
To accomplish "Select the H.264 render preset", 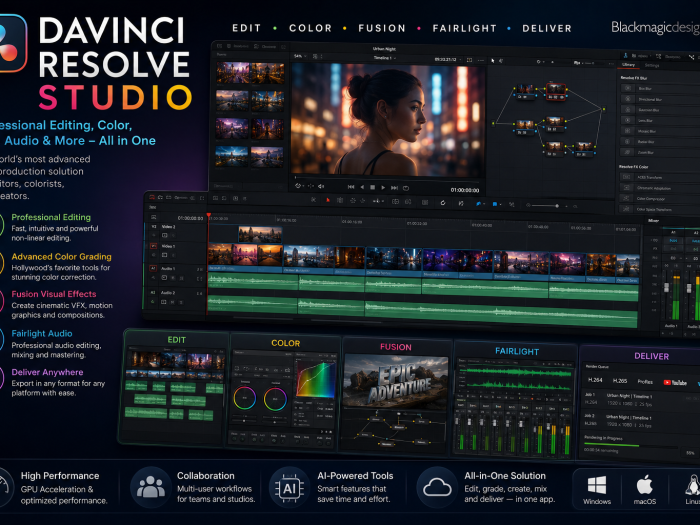I will [x=595, y=380].
